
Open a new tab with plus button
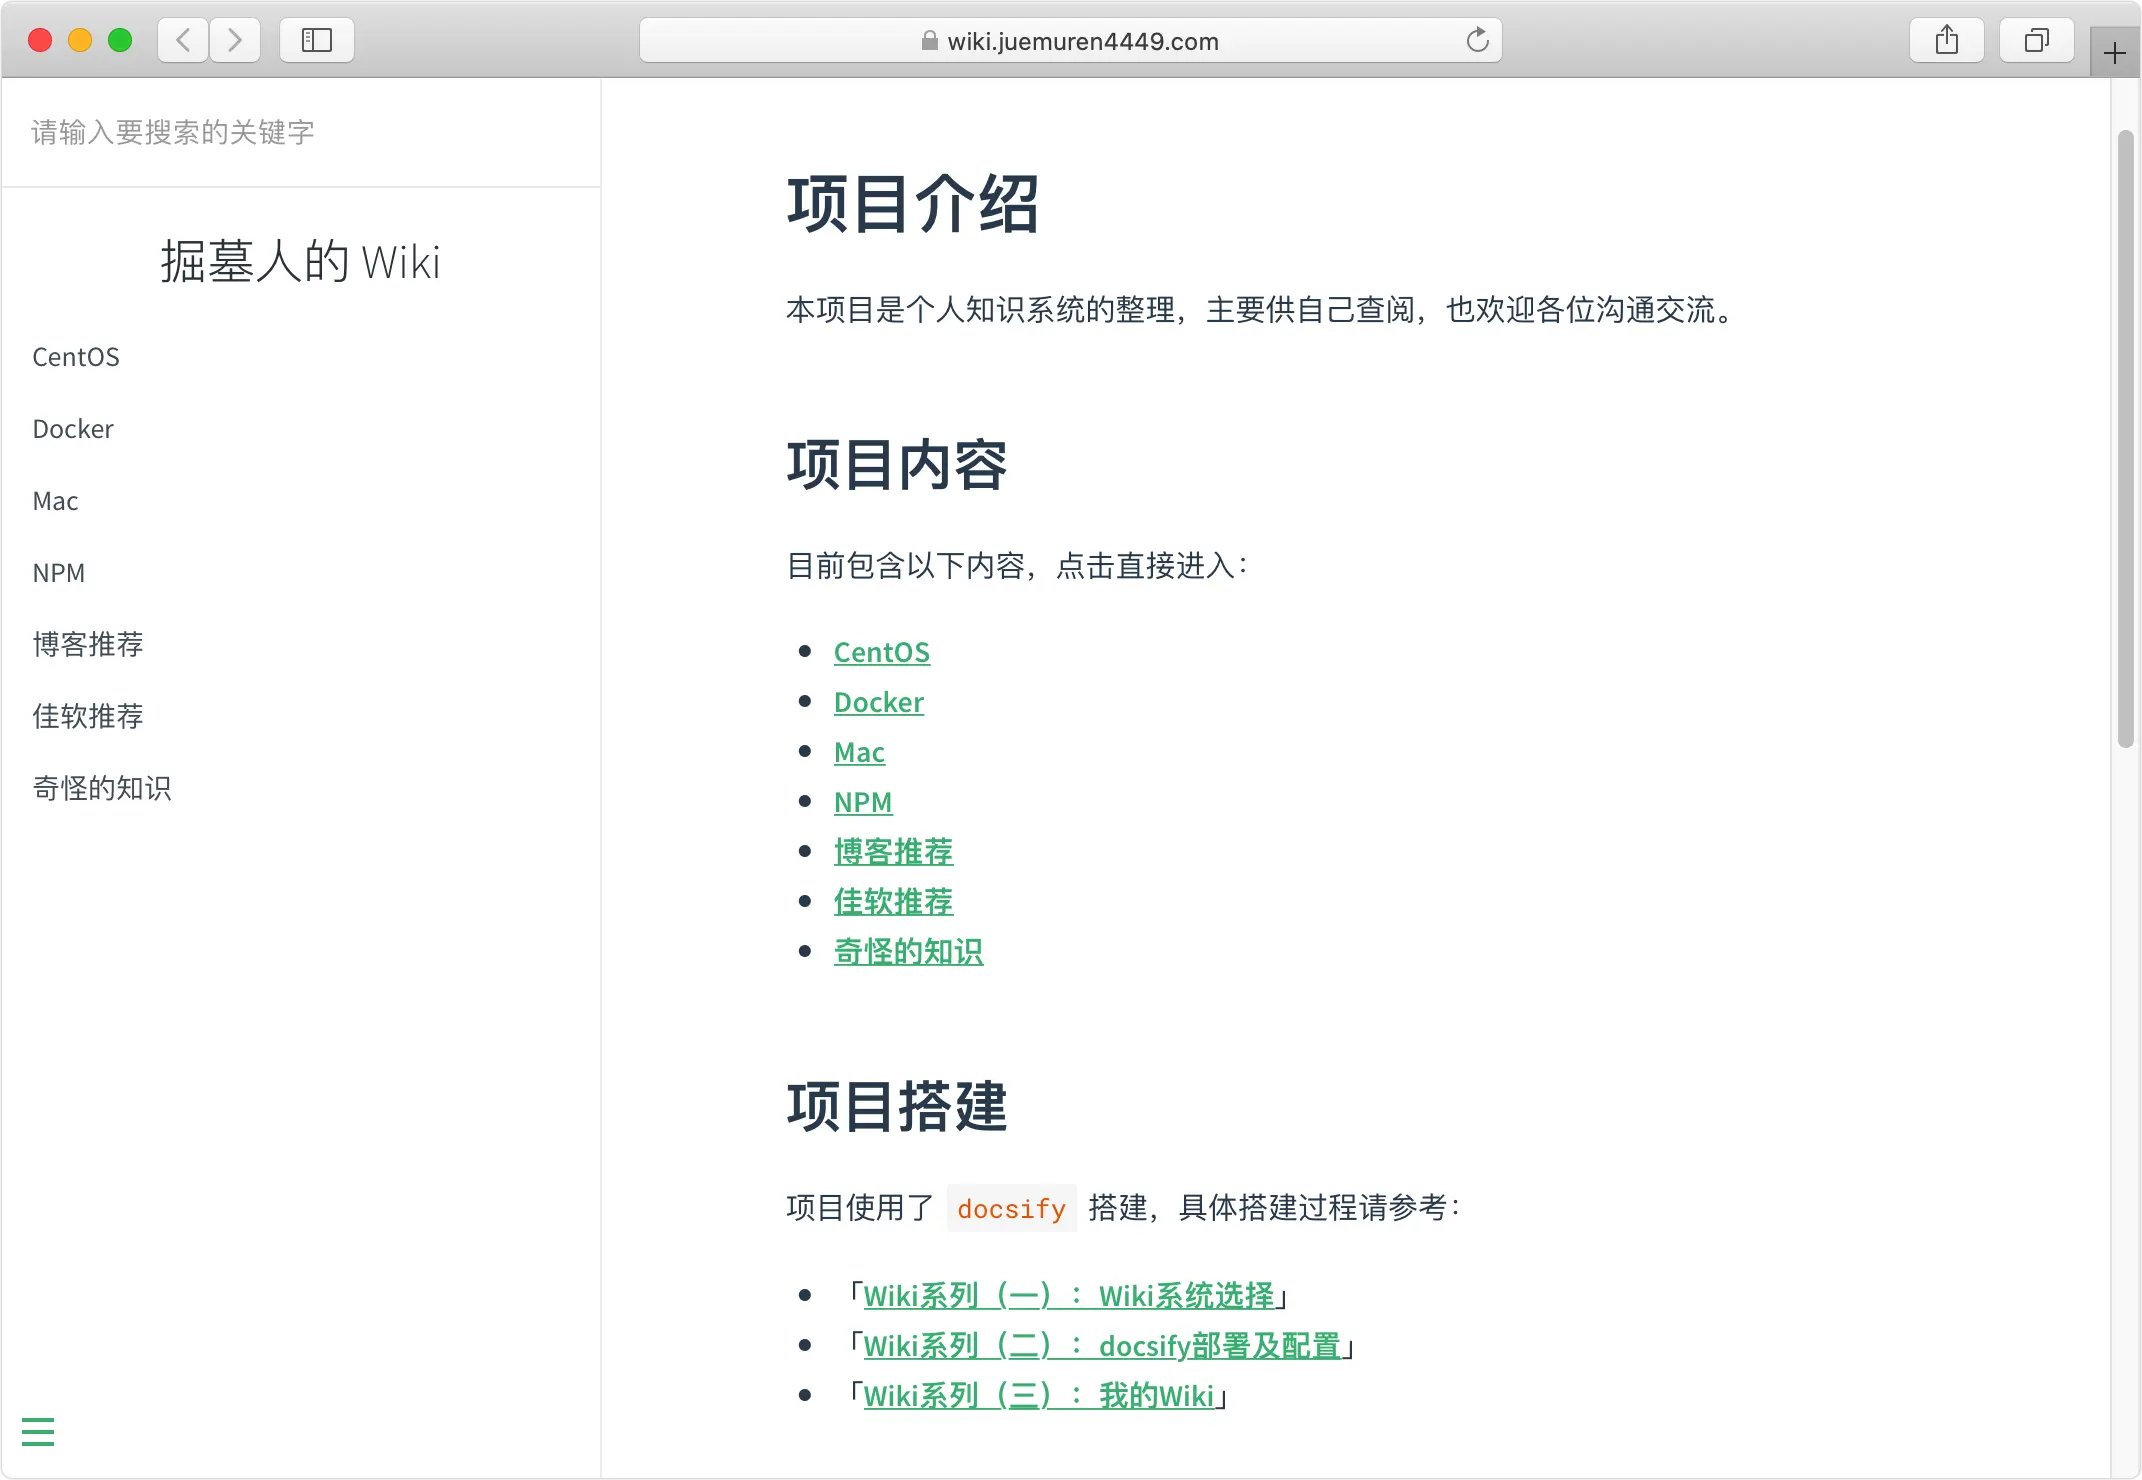coord(2114,53)
